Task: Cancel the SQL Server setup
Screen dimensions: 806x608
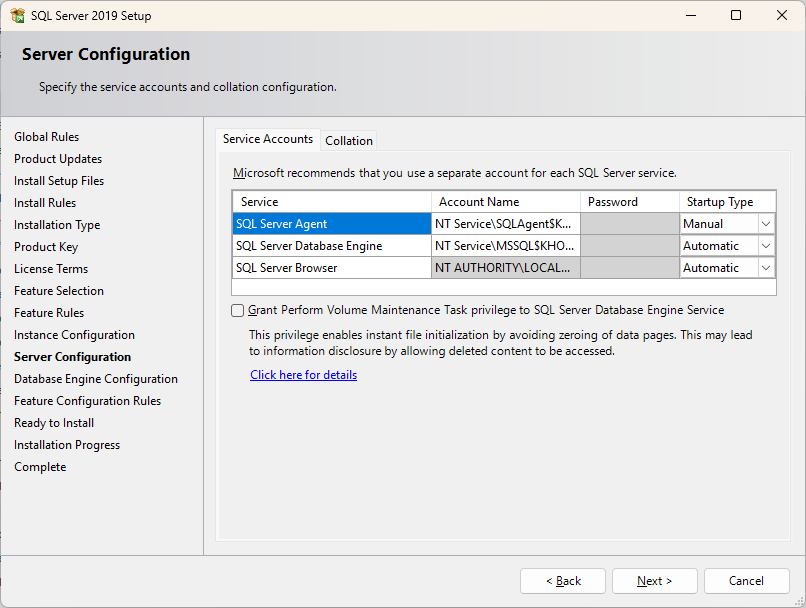Action: pos(746,581)
